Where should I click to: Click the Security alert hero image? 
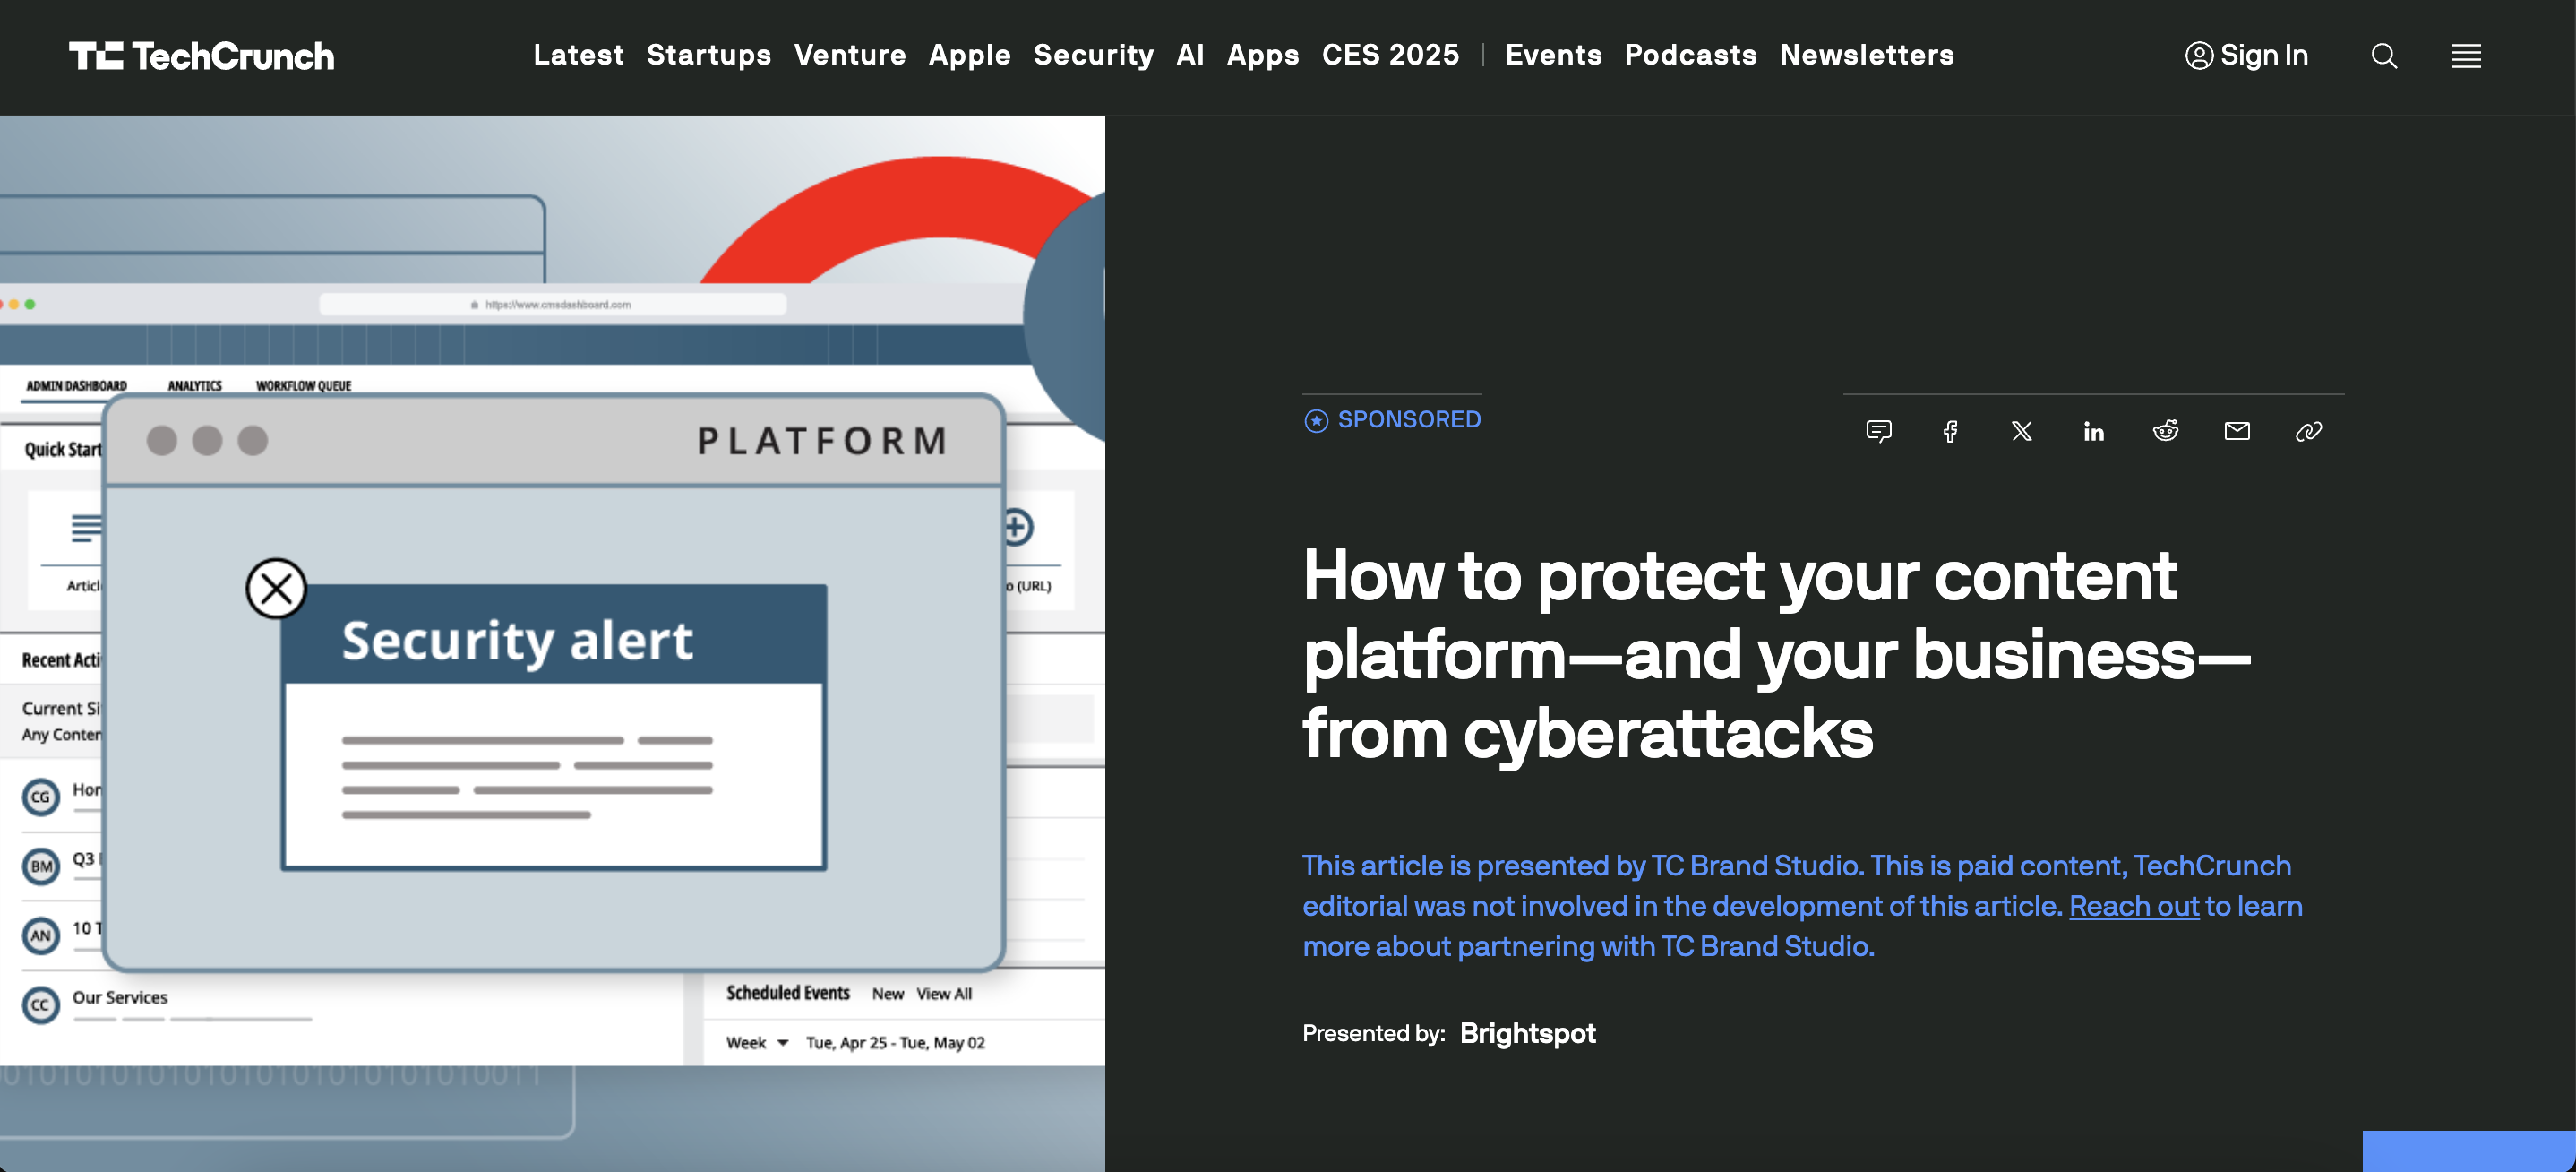[x=552, y=640]
